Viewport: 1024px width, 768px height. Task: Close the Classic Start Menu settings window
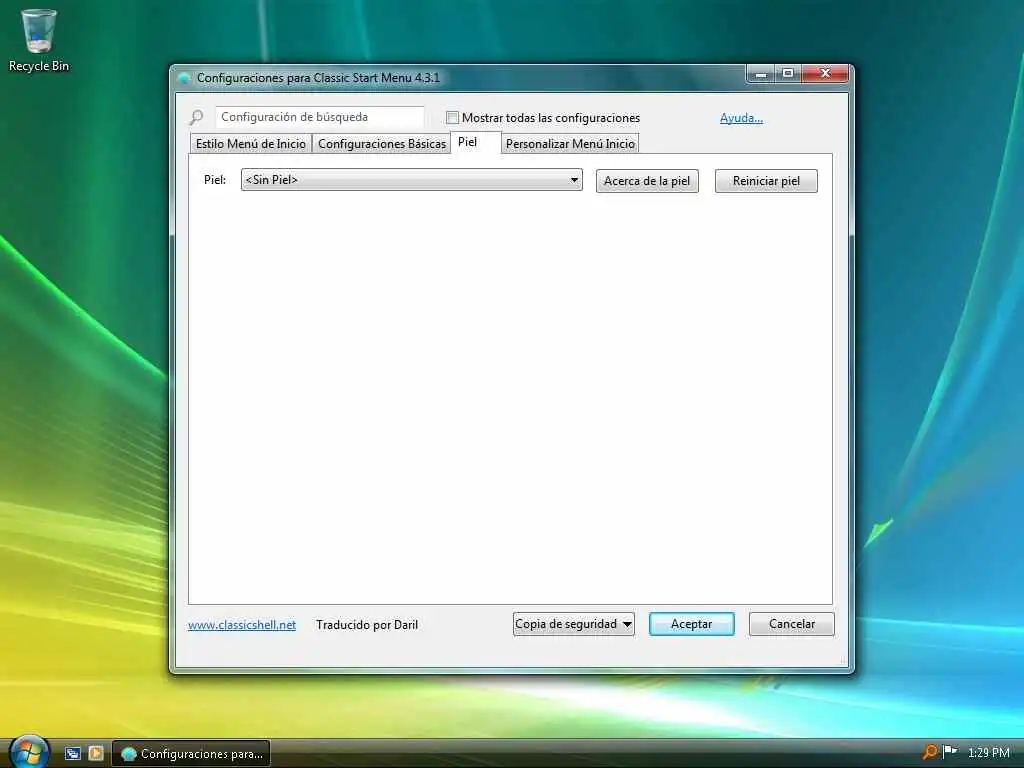coord(825,74)
